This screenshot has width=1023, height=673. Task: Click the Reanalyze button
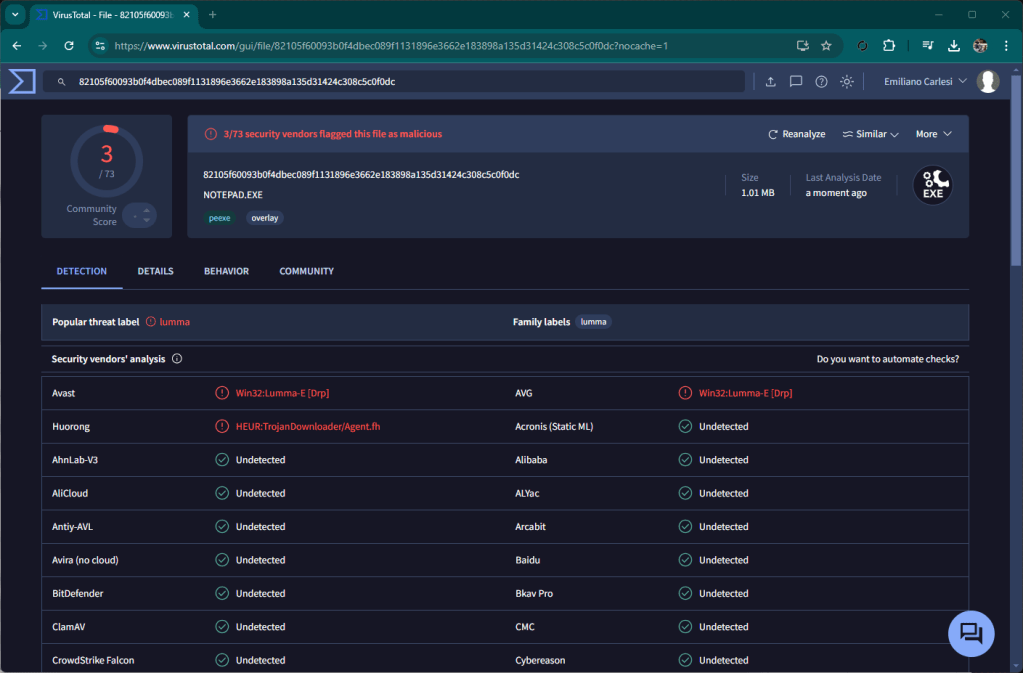(x=796, y=134)
